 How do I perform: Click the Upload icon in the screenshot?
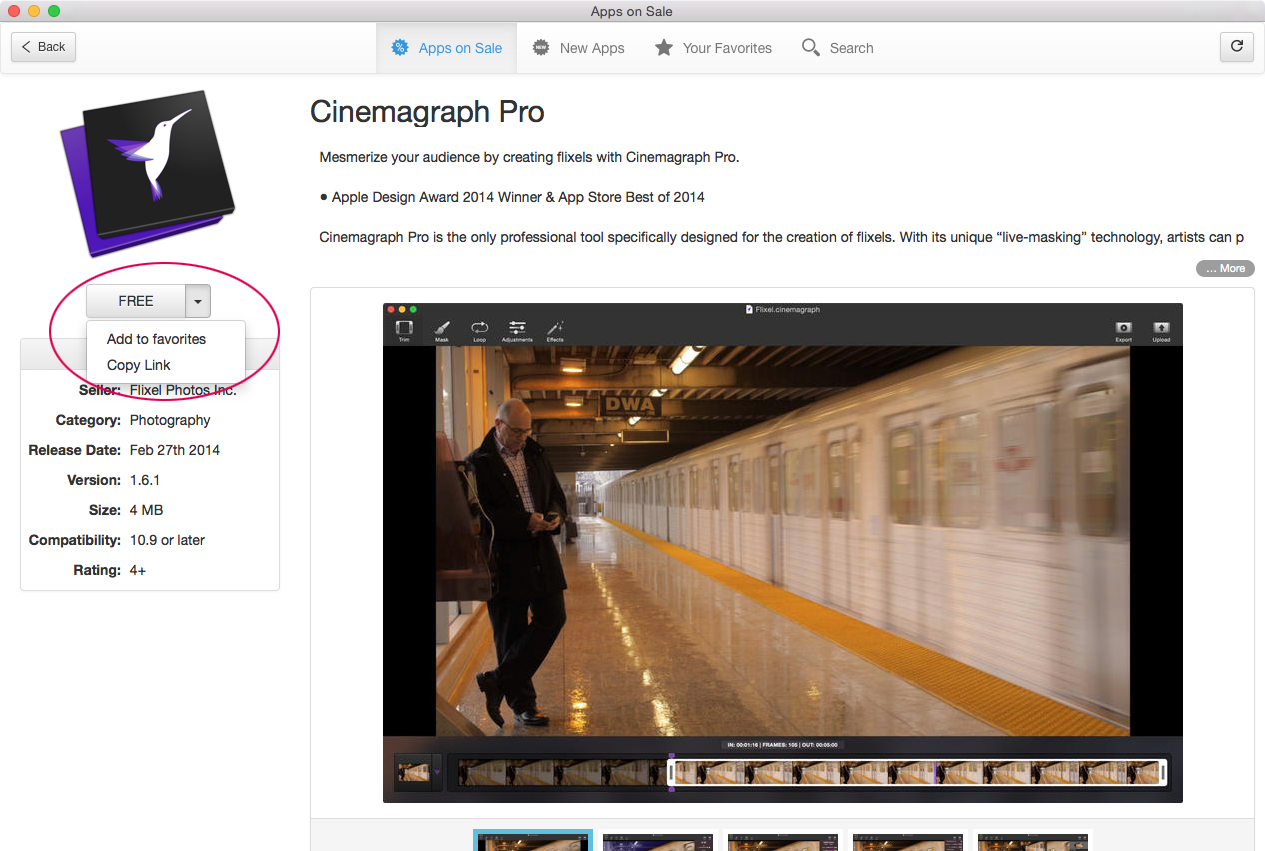[1161, 331]
